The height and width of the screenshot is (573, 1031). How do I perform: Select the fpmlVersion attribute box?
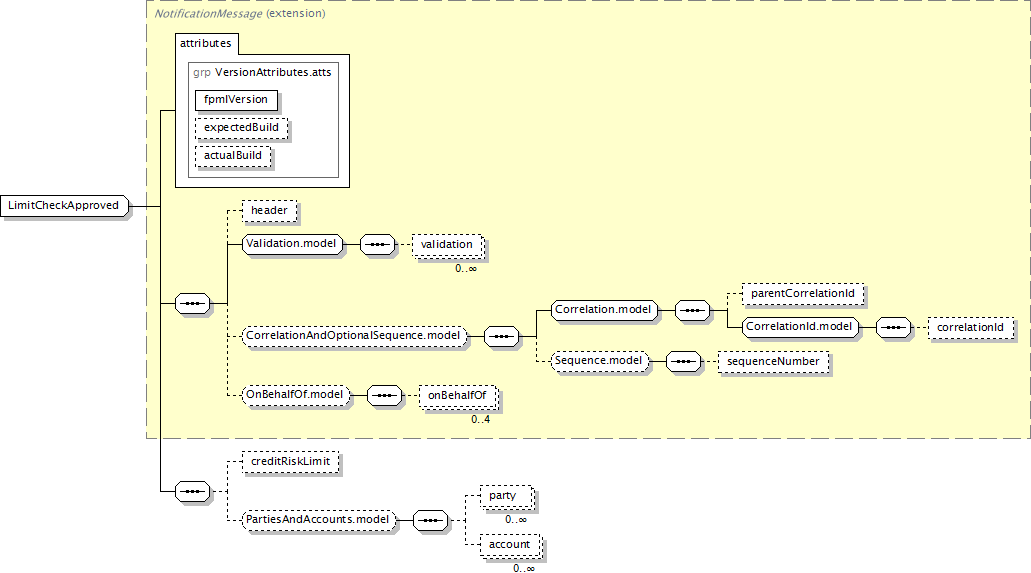pos(236,99)
